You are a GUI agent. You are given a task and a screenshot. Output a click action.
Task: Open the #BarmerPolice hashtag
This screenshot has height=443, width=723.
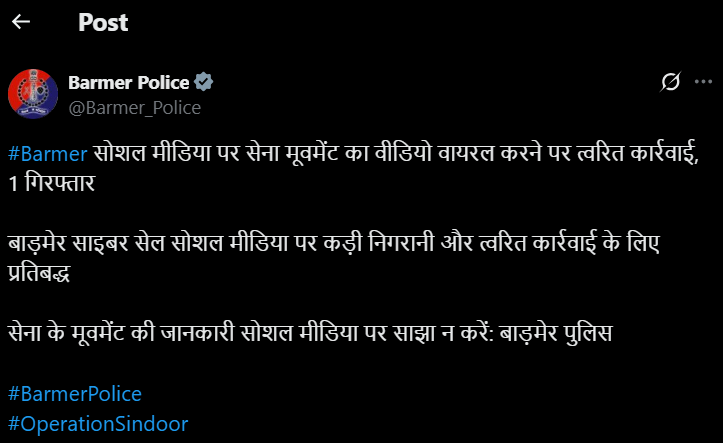(x=74, y=393)
